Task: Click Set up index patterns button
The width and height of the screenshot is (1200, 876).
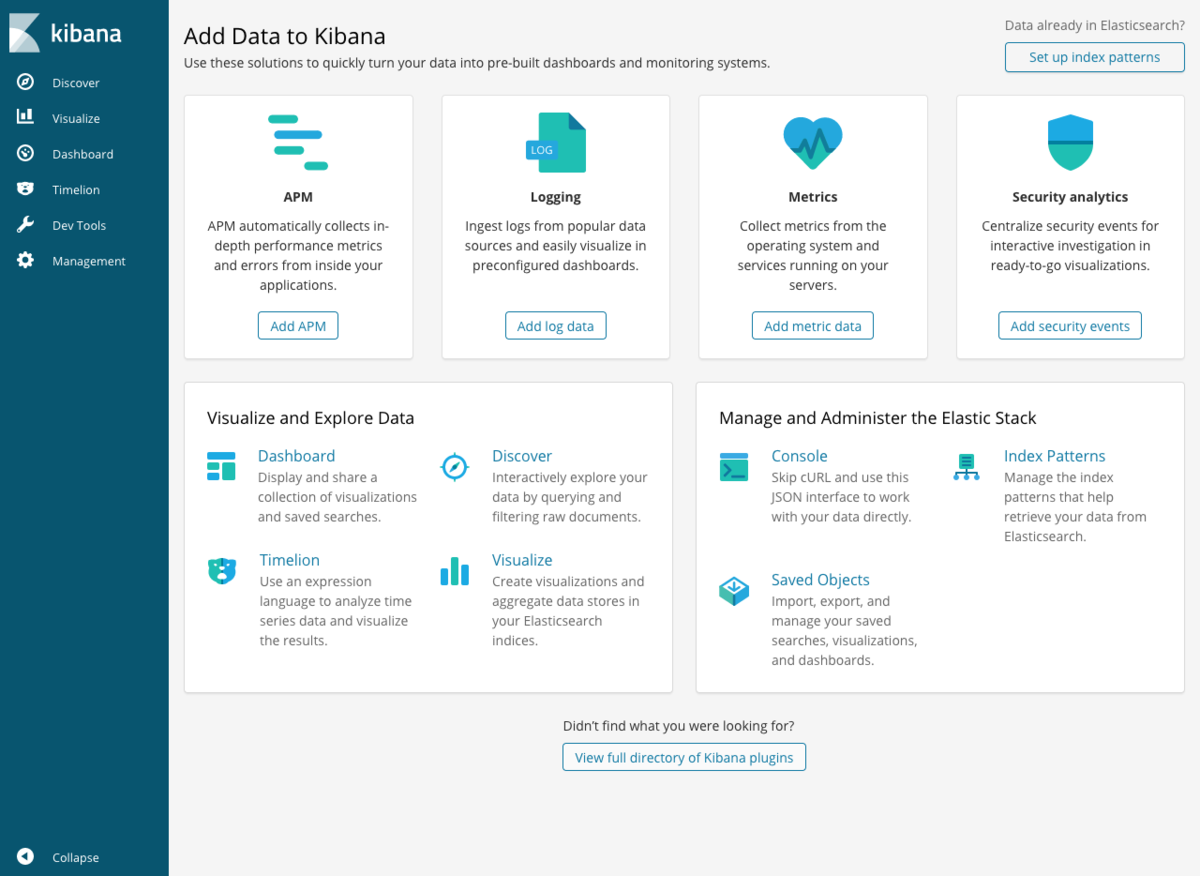Action: pyautogui.click(x=1095, y=57)
